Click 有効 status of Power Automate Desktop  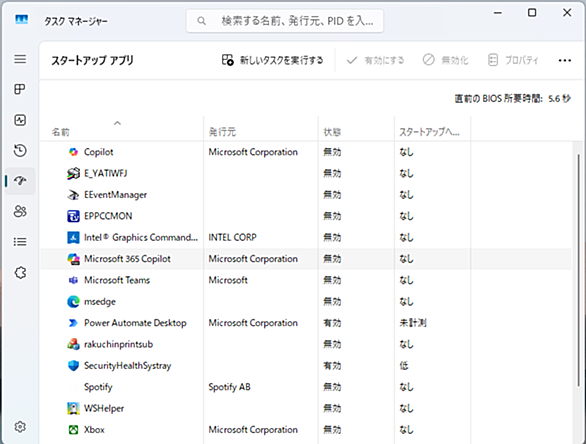(332, 323)
